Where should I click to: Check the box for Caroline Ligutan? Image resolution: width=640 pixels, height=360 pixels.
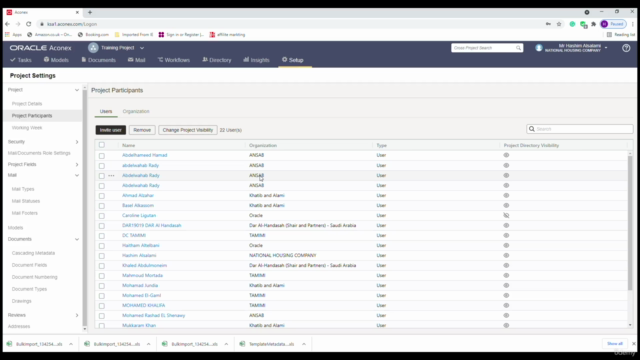click(102, 216)
